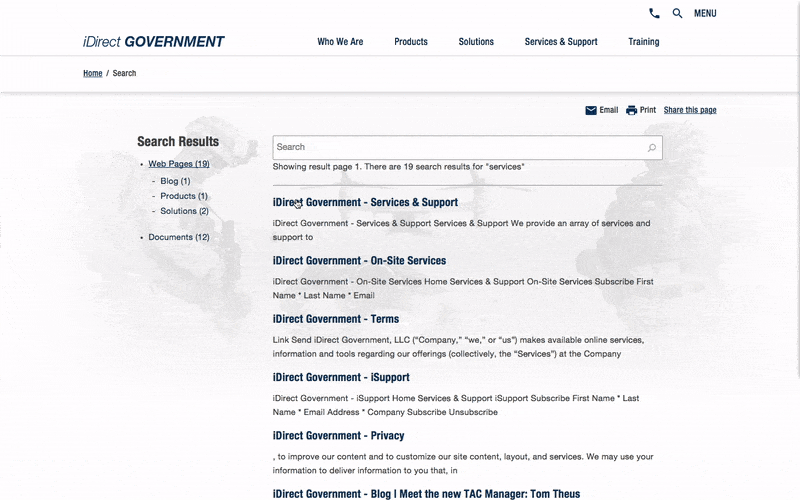The width and height of the screenshot is (800, 500).
Task: Open the Solutions navigation item
Action: click(476, 42)
